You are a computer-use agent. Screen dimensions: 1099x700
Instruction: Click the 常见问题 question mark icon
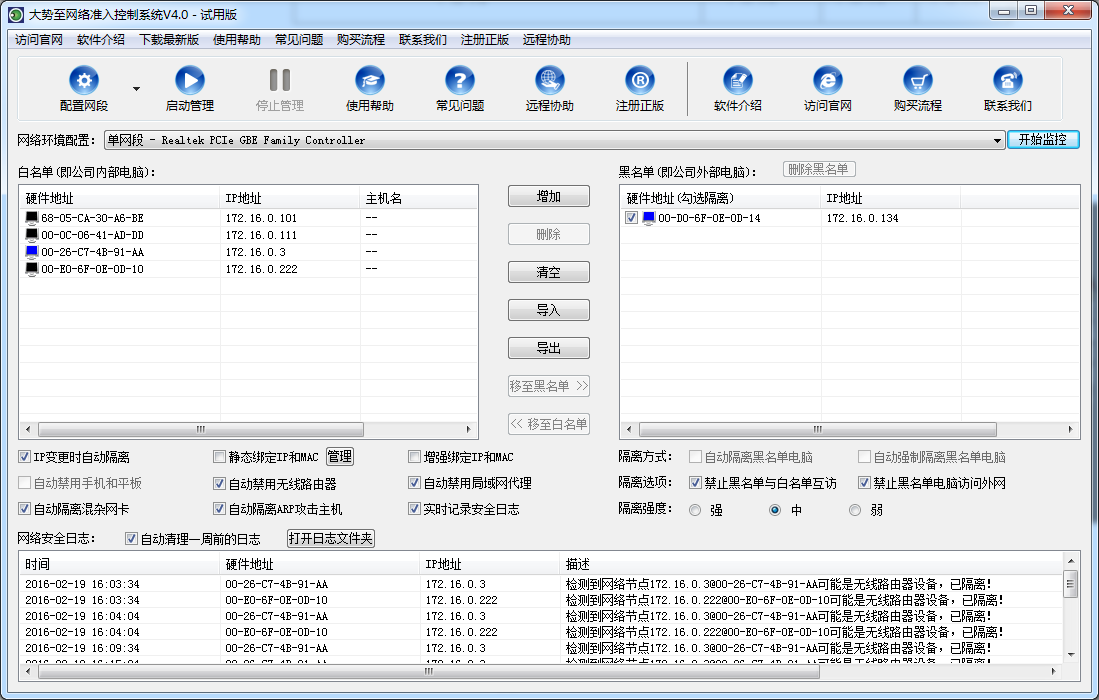coord(459,81)
